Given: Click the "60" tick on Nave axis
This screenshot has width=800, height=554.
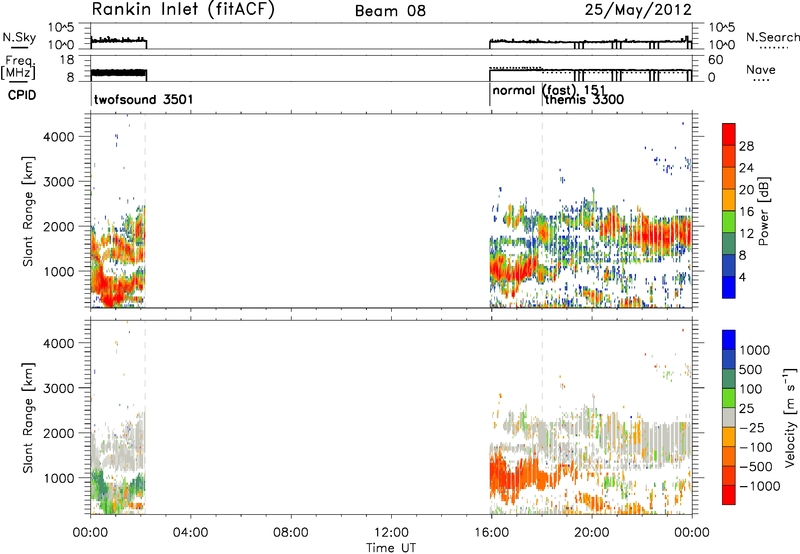Looking at the screenshot, I should point(716,60).
